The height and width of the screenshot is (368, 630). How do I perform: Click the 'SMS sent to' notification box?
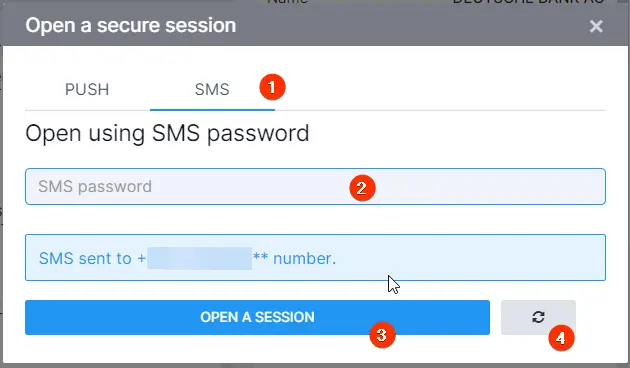pos(315,258)
